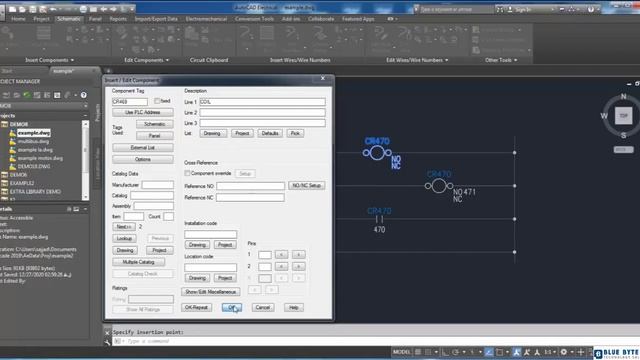The height and width of the screenshot is (360, 640).
Task: Click the Cancel button in the dialog
Action: coord(262,307)
